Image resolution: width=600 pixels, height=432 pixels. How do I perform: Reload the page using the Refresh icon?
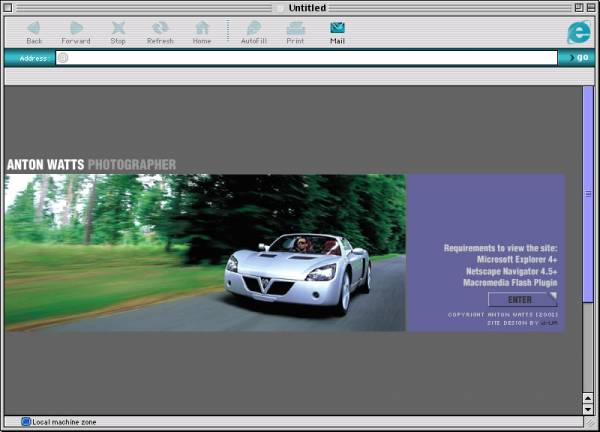coord(160,28)
